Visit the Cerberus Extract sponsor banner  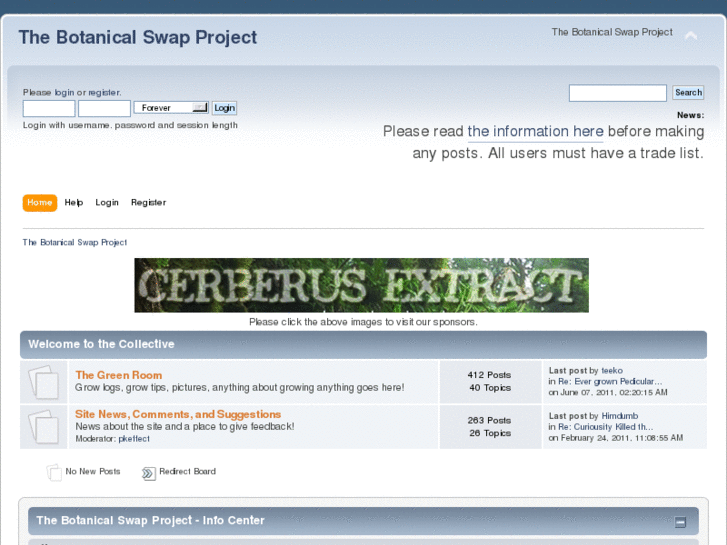(362, 285)
